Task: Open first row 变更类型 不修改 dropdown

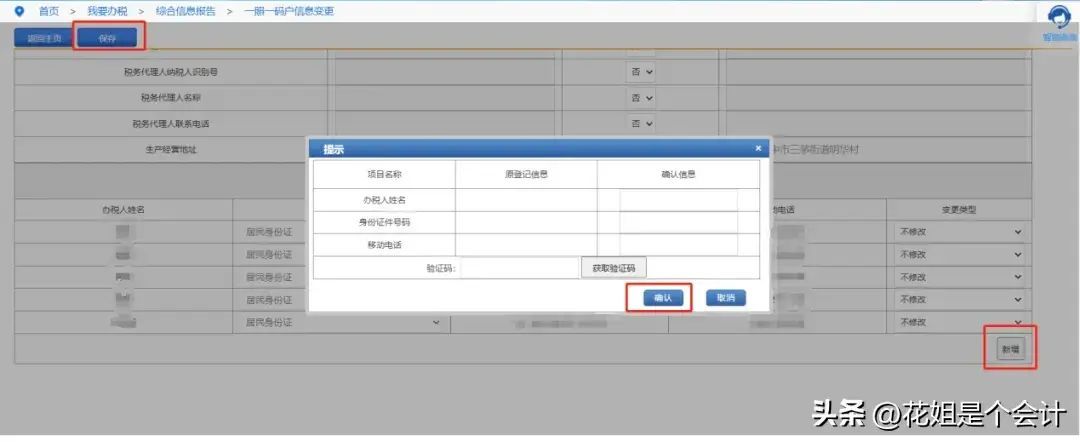Action: pos(959,231)
